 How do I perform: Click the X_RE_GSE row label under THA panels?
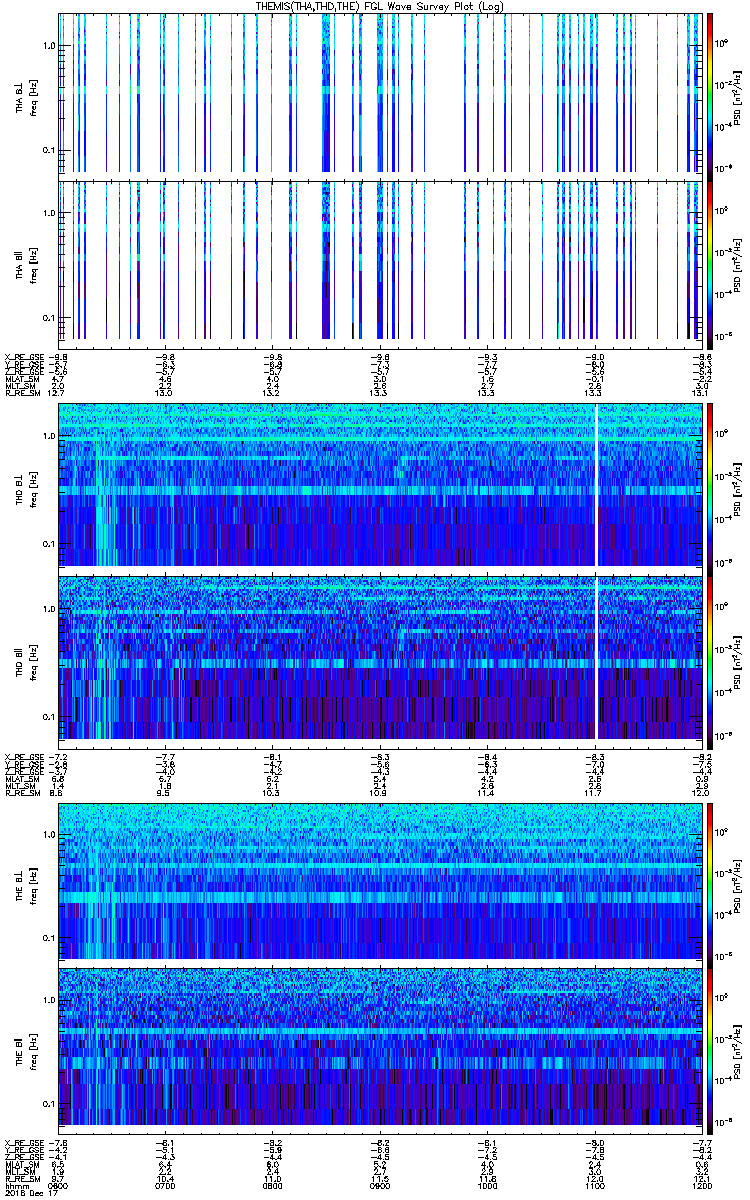(x=24, y=356)
